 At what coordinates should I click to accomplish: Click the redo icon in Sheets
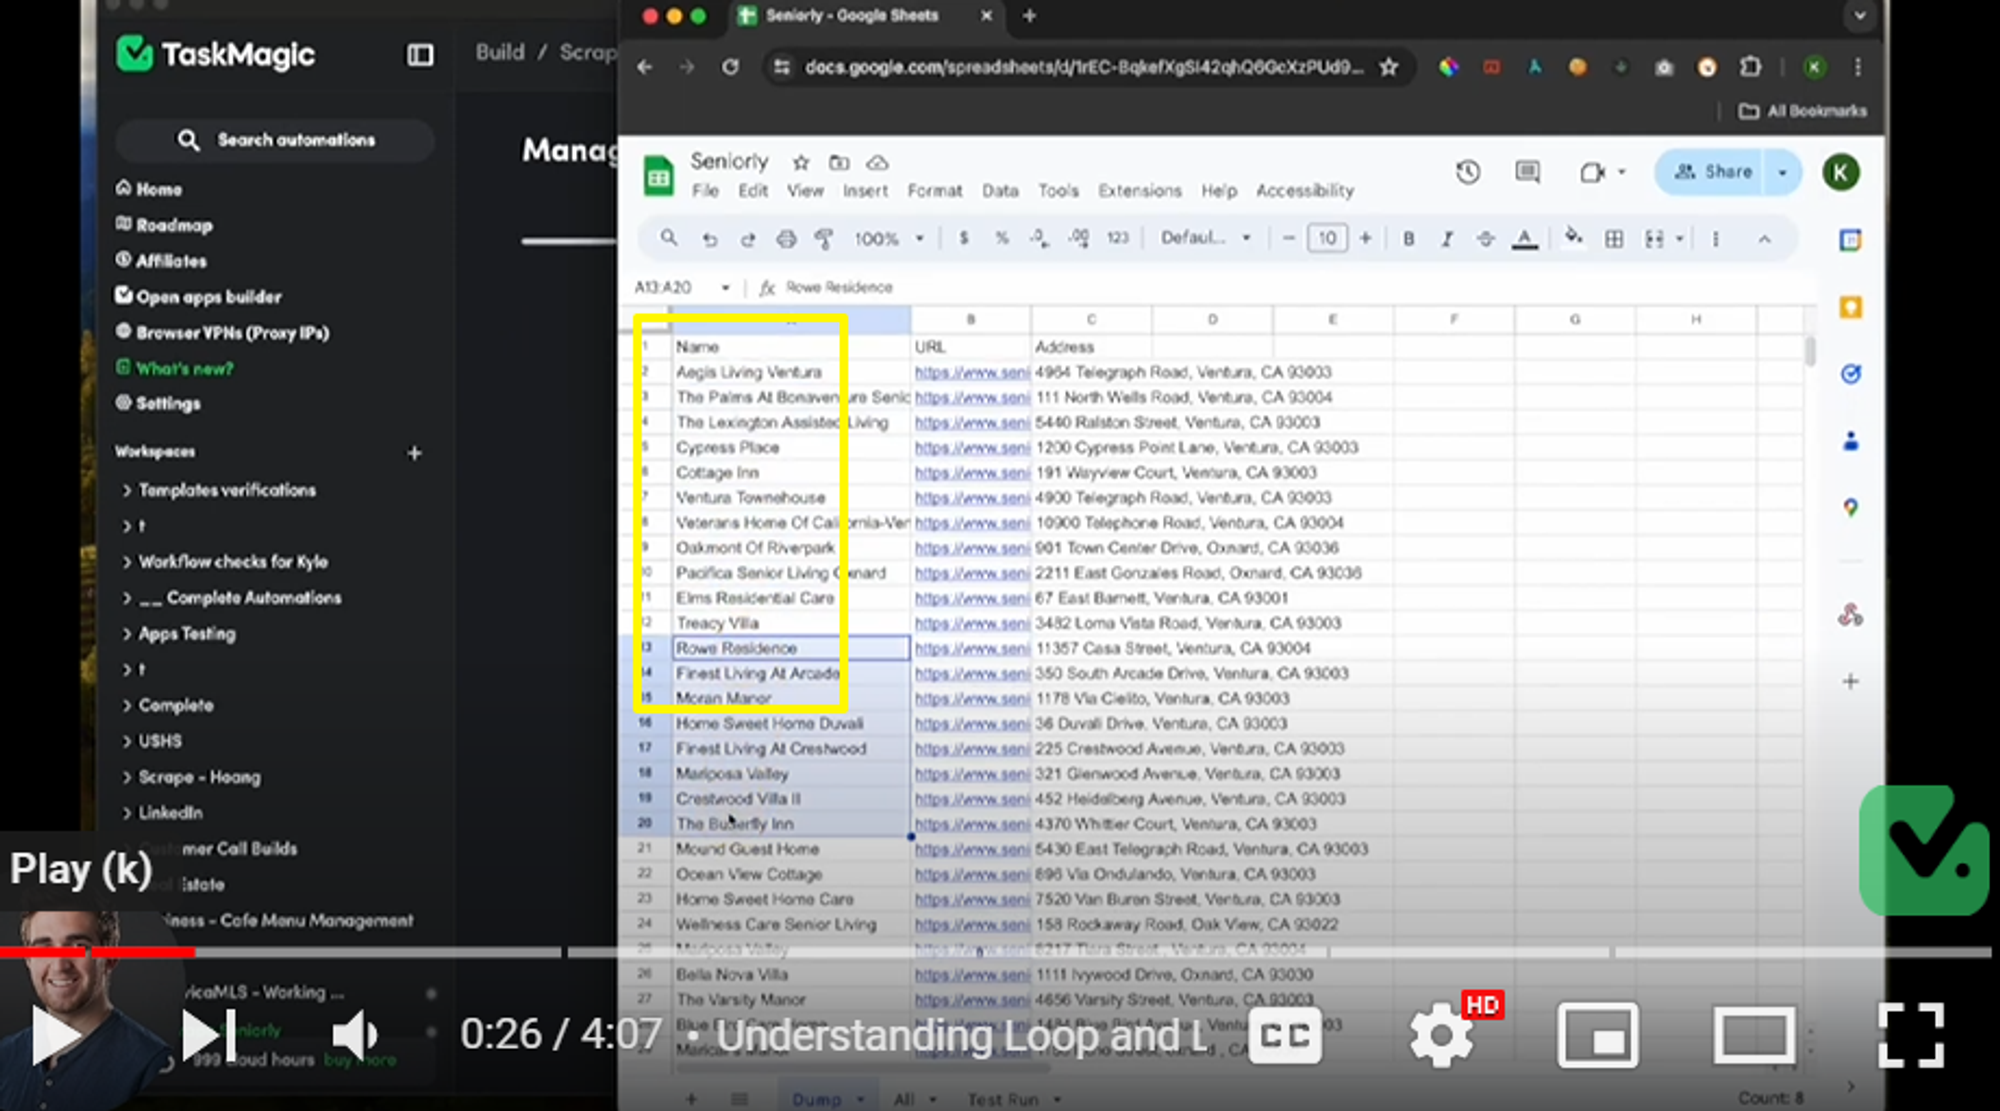[x=747, y=238]
